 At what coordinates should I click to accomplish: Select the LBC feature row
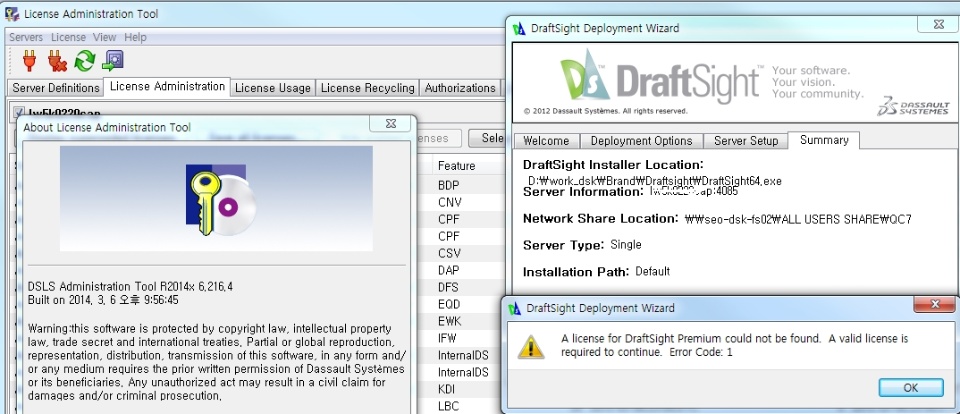pos(448,406)
